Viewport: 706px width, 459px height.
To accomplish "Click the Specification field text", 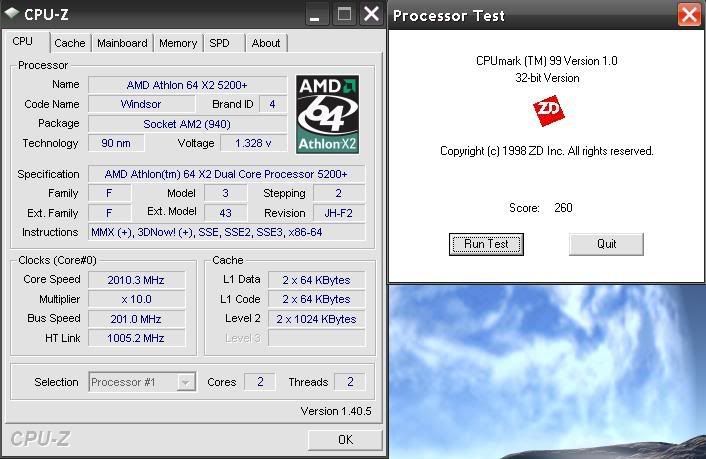I will (x=226, y=174).
